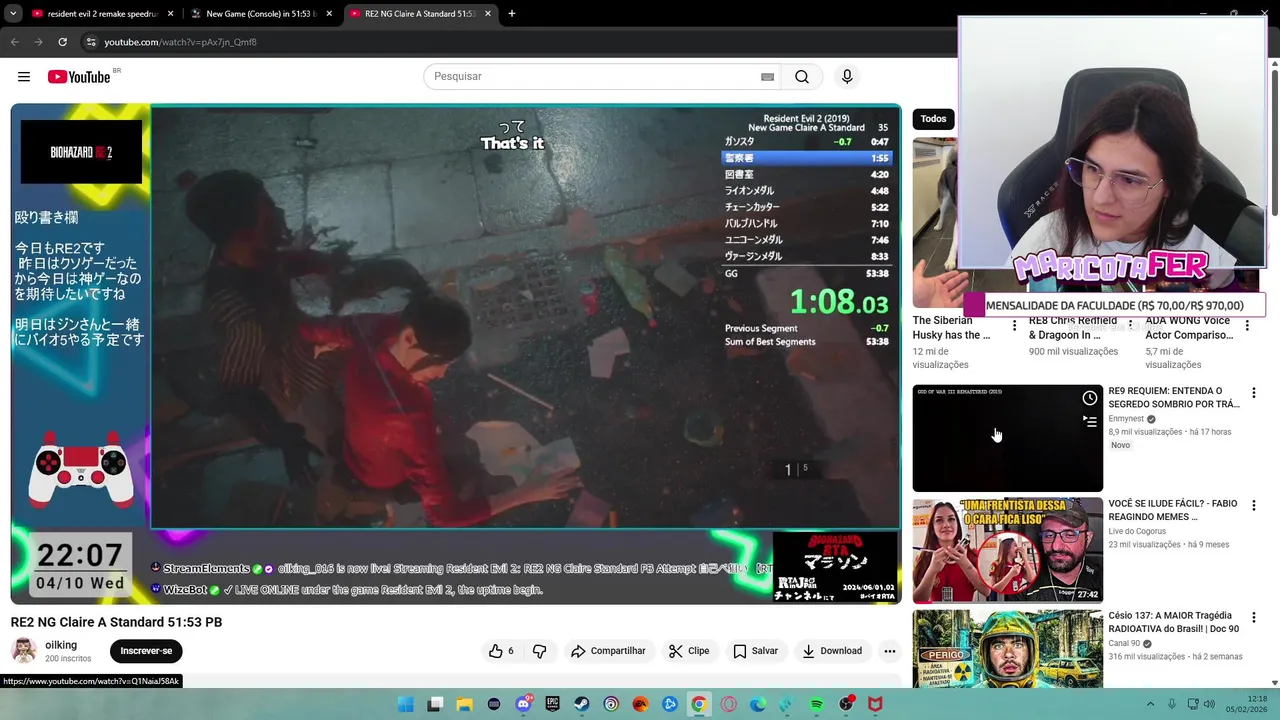Add hovered video to queue
The width and height of the screenshot is (1280, 720).
point(1089,422)
